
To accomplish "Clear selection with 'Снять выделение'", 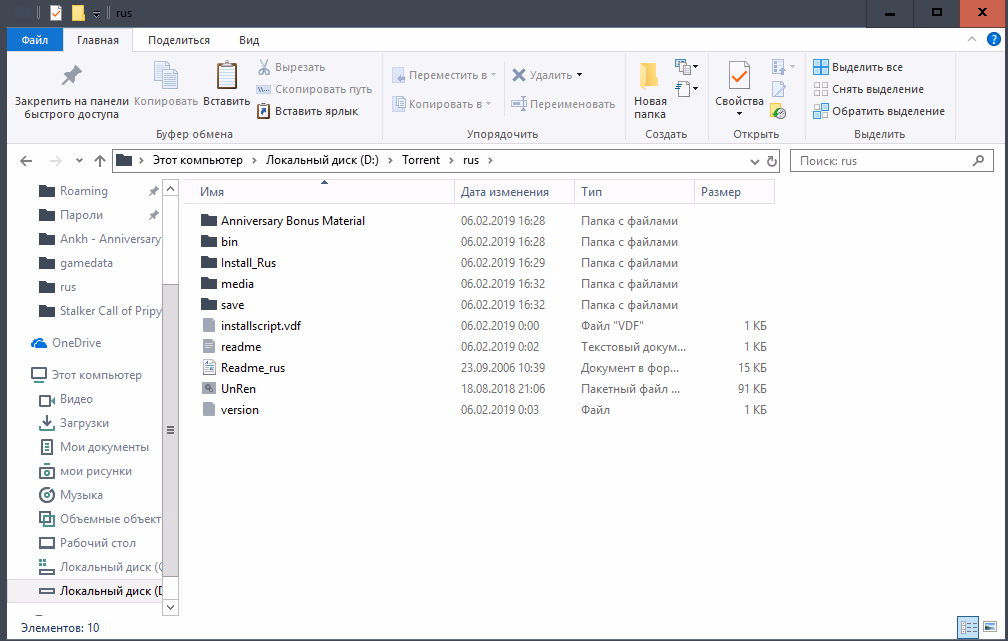I will click(823, 89).
